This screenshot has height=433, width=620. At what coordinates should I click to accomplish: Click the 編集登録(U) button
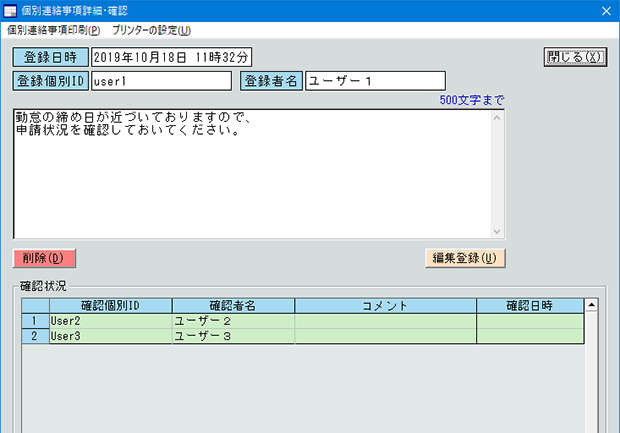[465, 258]
